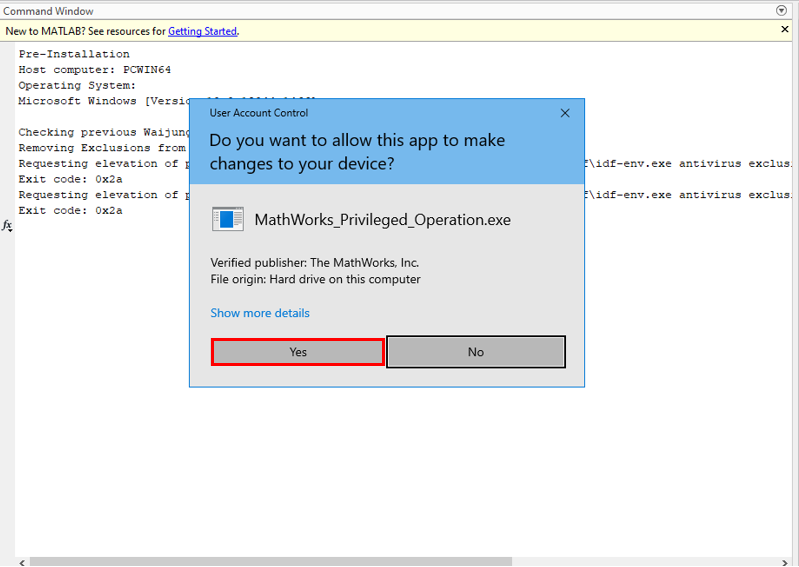Screen dimensions: 799x567
Task: Click the scroll right arrow
Action: tap(785, 562)
